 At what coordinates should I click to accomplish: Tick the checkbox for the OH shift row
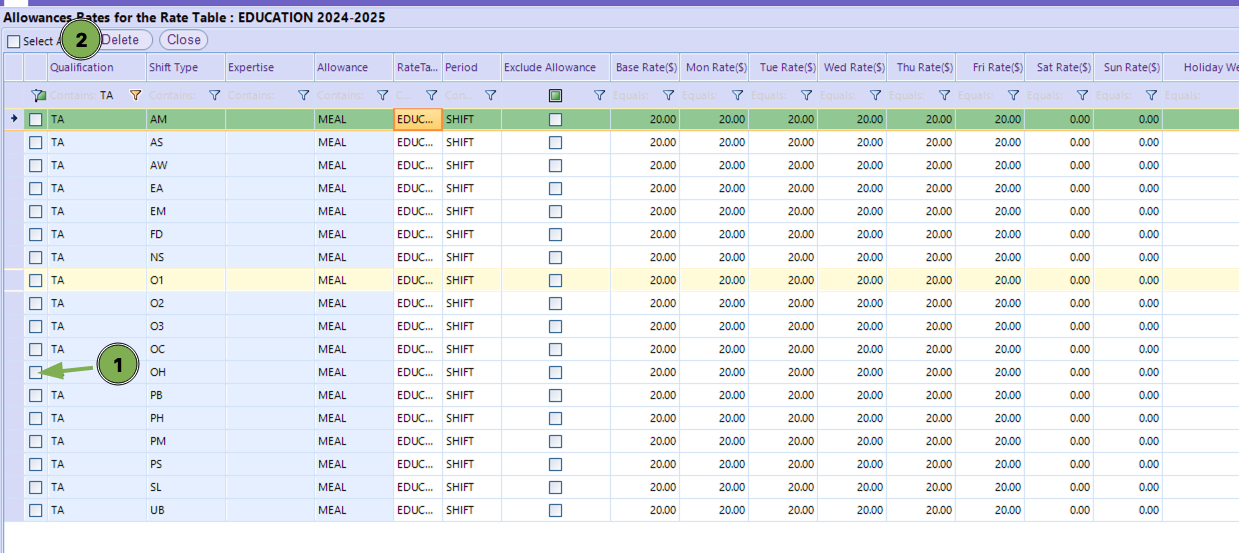pos(36,372)
